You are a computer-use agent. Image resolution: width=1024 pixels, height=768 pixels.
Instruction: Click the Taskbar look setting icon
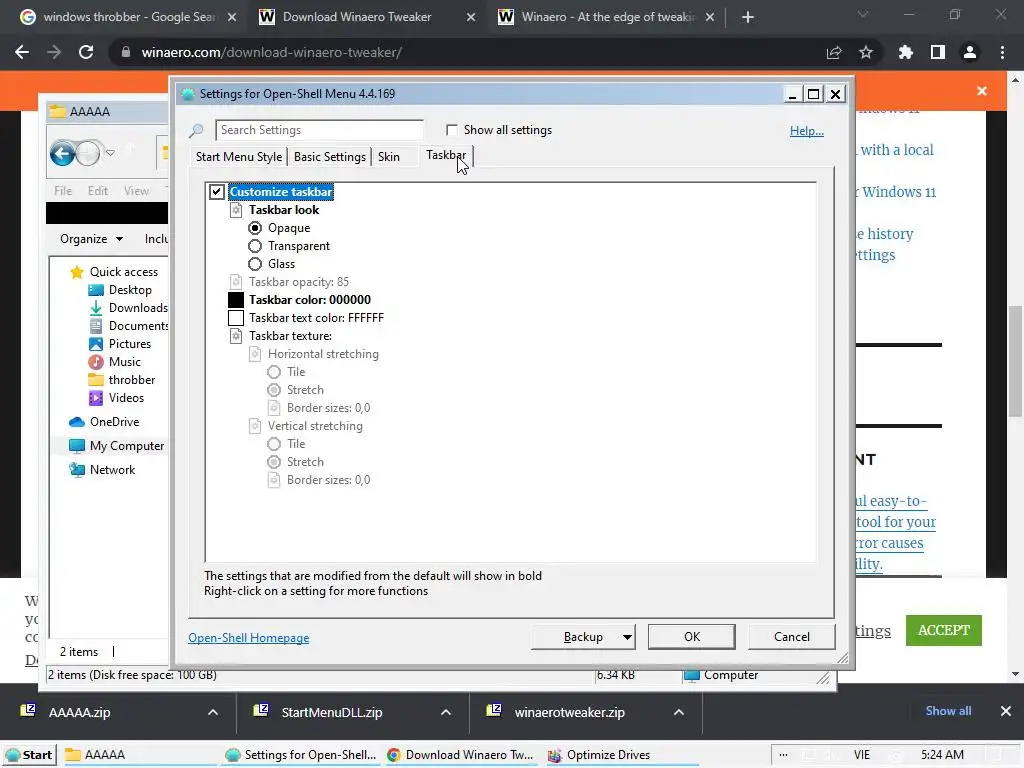(x=236, y=210)
